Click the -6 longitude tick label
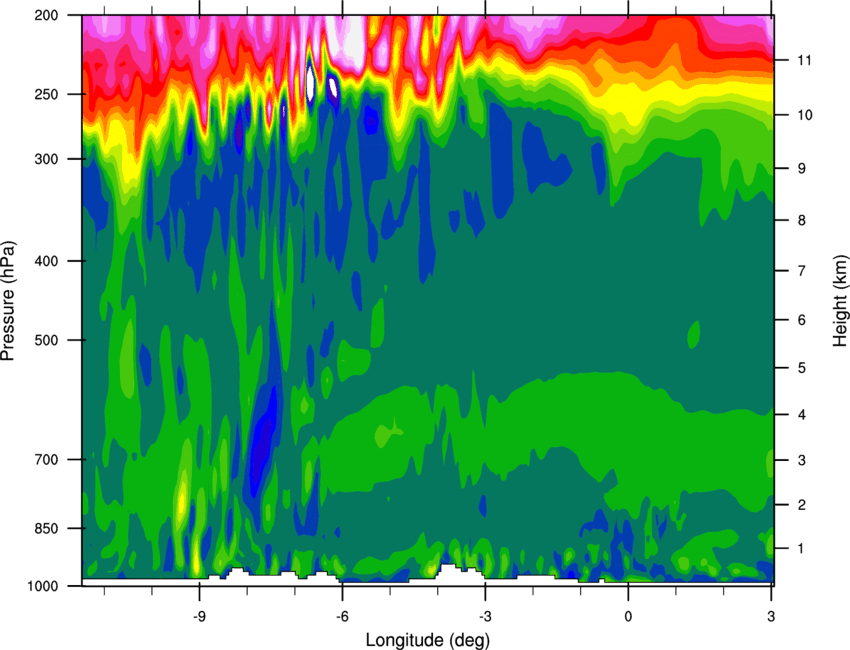 tap(342, 616)
